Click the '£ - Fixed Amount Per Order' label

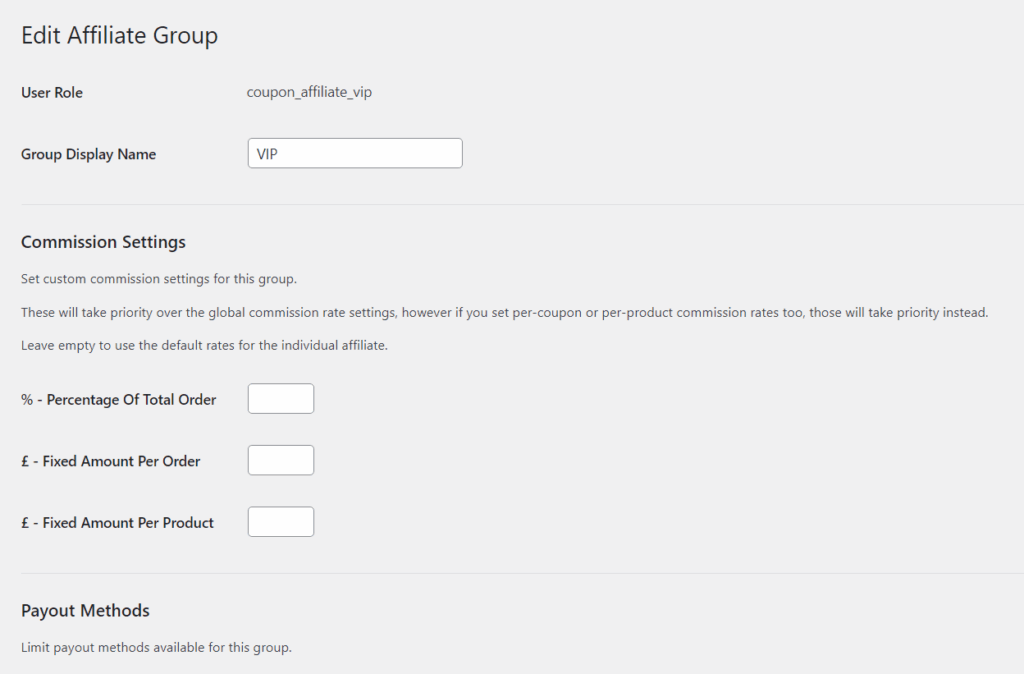click(x=110, y=461)
